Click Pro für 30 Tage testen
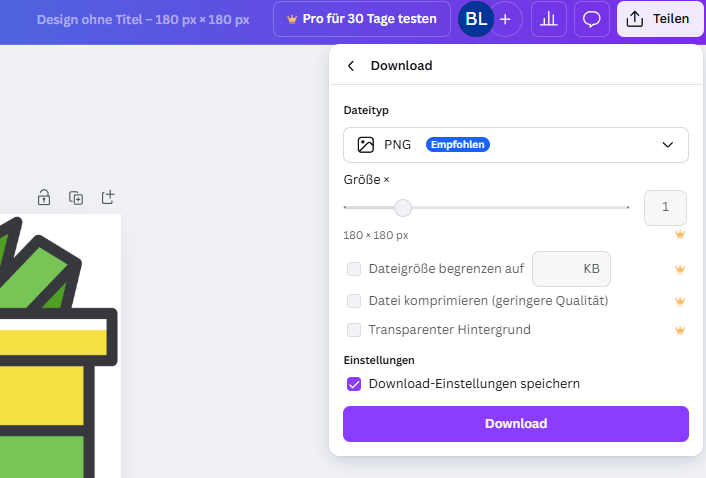The width and height of the screenshot is (706, 478). click(361, 19)
